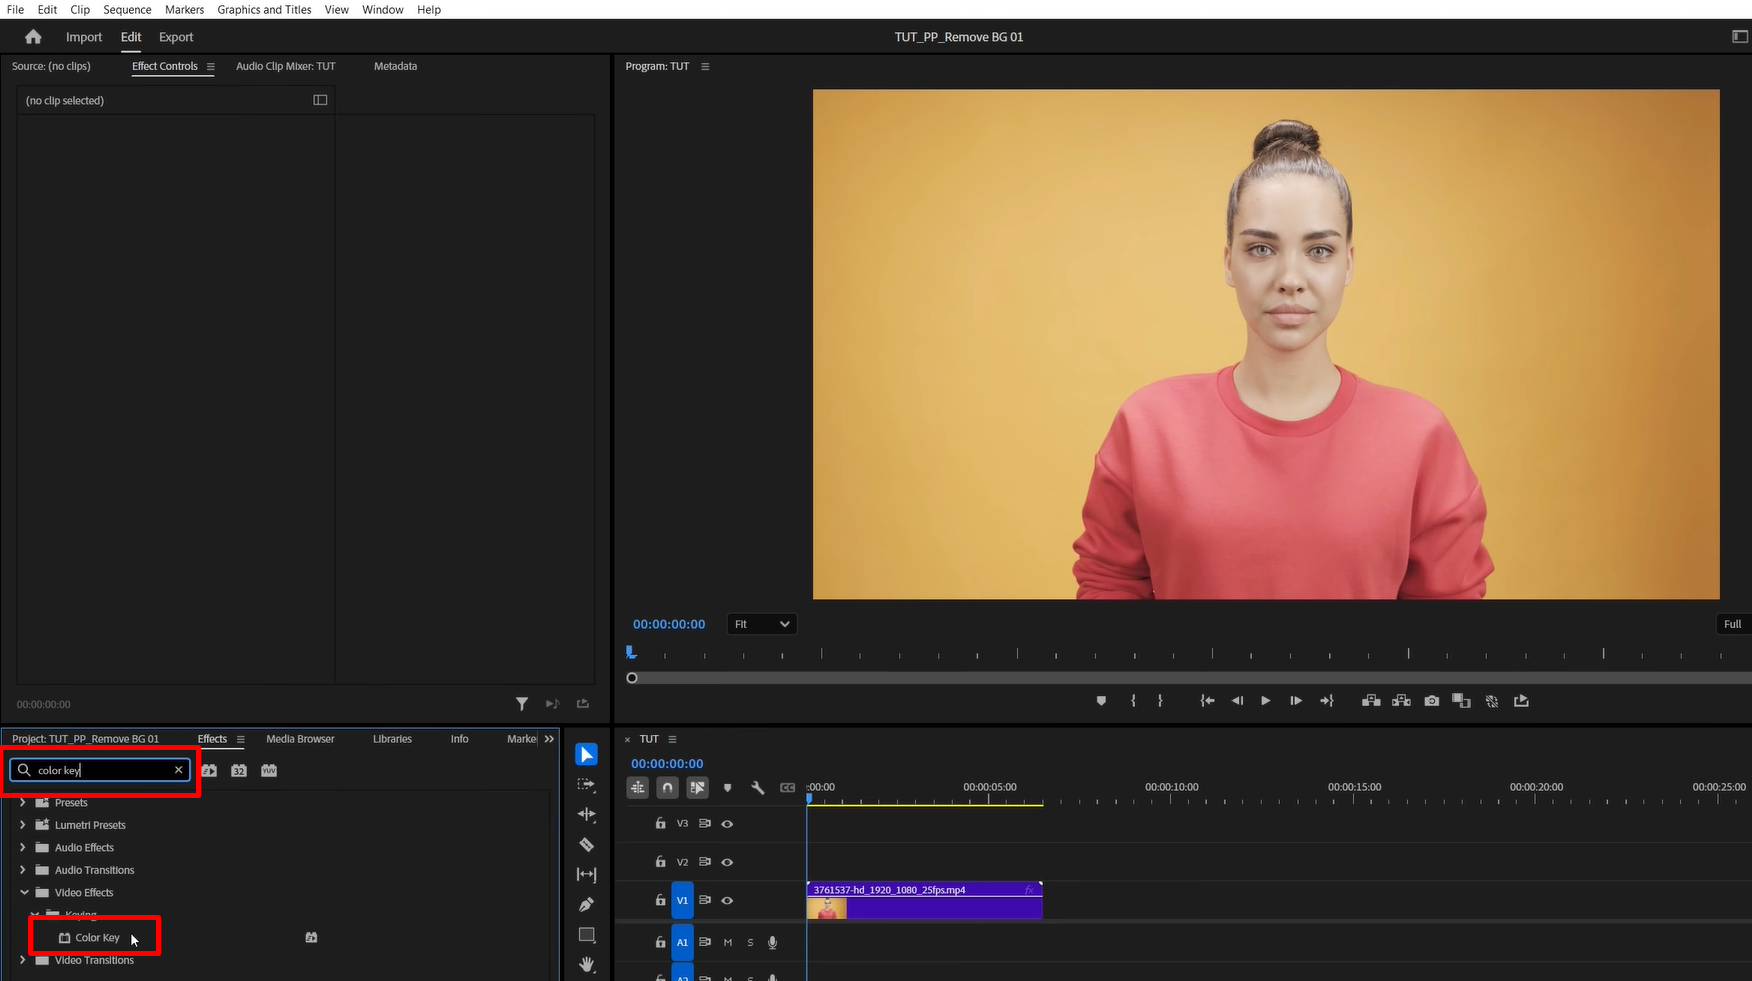The image size is (1752, 981).
Task: Open the timeline display settings wrench
Action: coord(758,787)
